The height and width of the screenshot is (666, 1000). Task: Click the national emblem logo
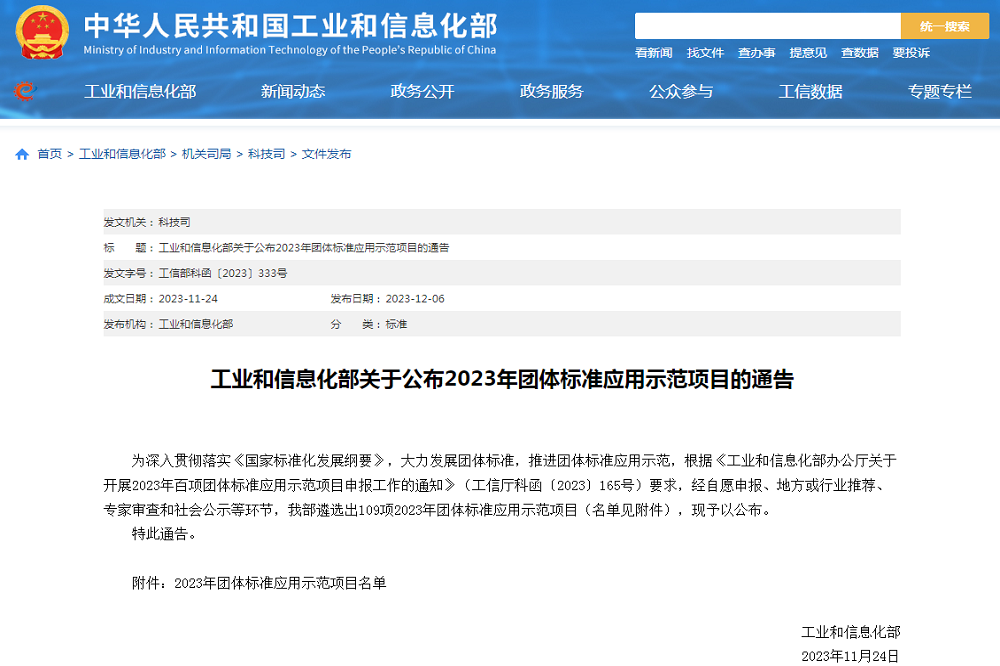tap(42, 32)
